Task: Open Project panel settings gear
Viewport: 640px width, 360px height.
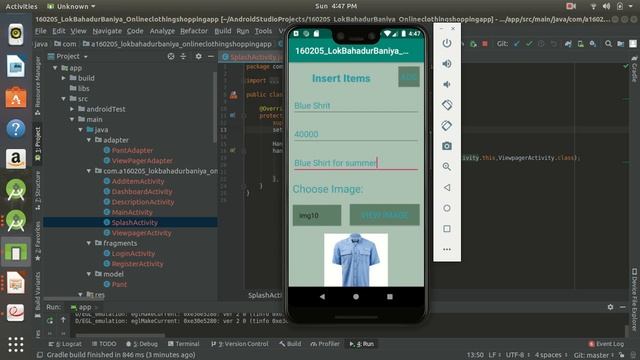Action: [198, 56]
